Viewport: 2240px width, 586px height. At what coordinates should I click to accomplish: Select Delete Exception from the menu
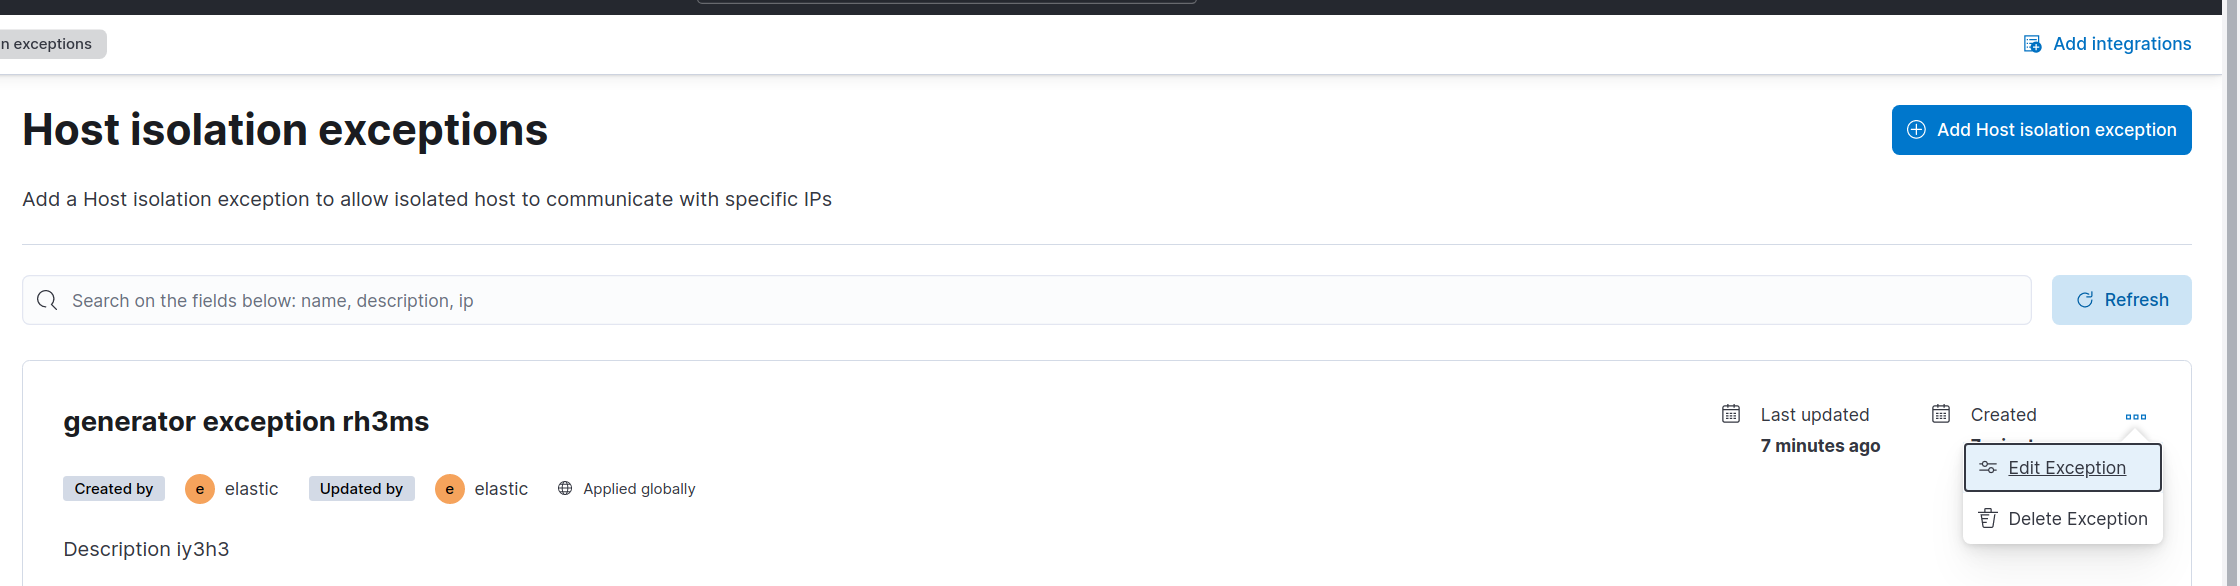coord(2077,518)
